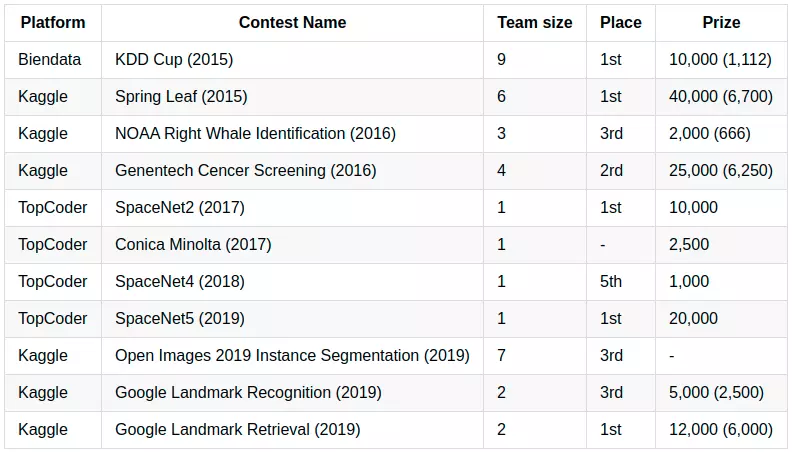The width and height of the screenshot is (792, 454).
Task: Click the Team size column header
Action: click(534, 22)
